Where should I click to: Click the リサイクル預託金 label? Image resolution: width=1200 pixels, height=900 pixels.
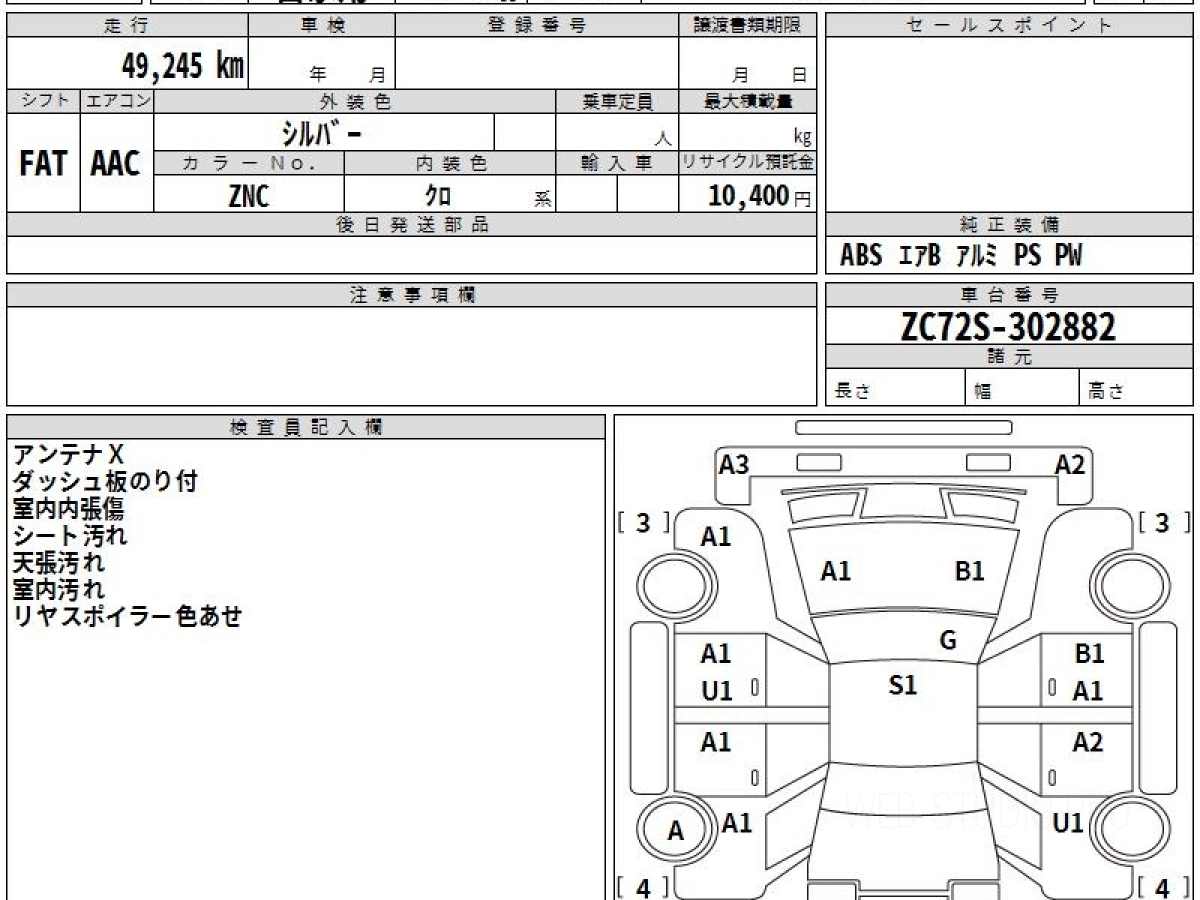pyautogui.click(x=748, y=163)
